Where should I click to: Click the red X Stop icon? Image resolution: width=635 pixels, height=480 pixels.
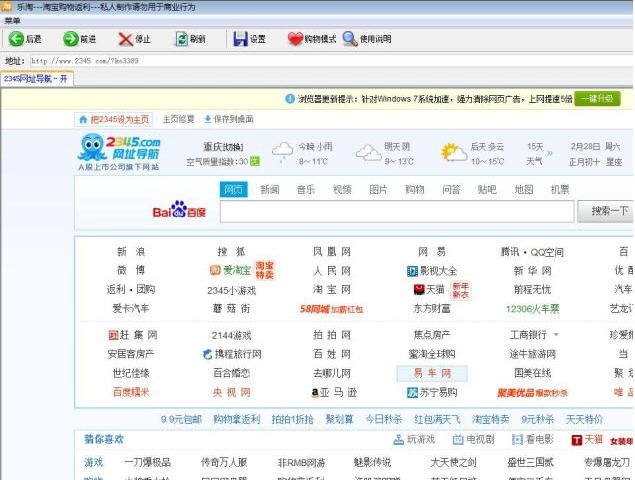[126, 39]
